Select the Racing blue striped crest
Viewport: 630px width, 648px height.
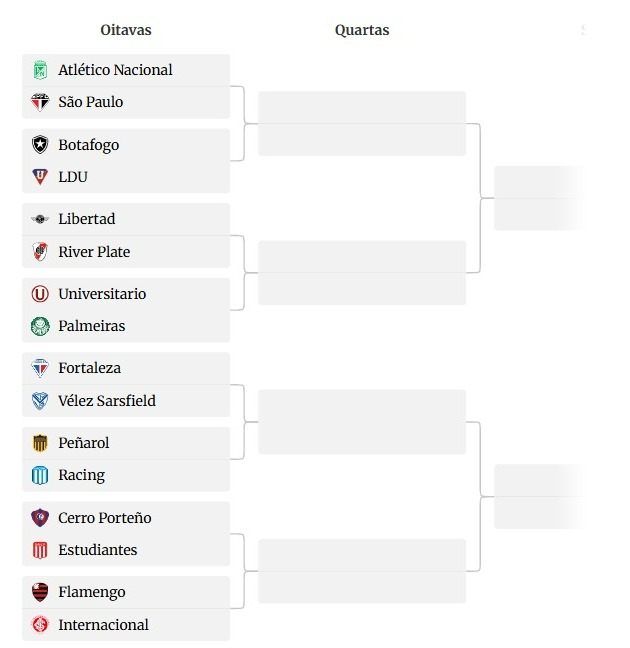pos(40,475)
